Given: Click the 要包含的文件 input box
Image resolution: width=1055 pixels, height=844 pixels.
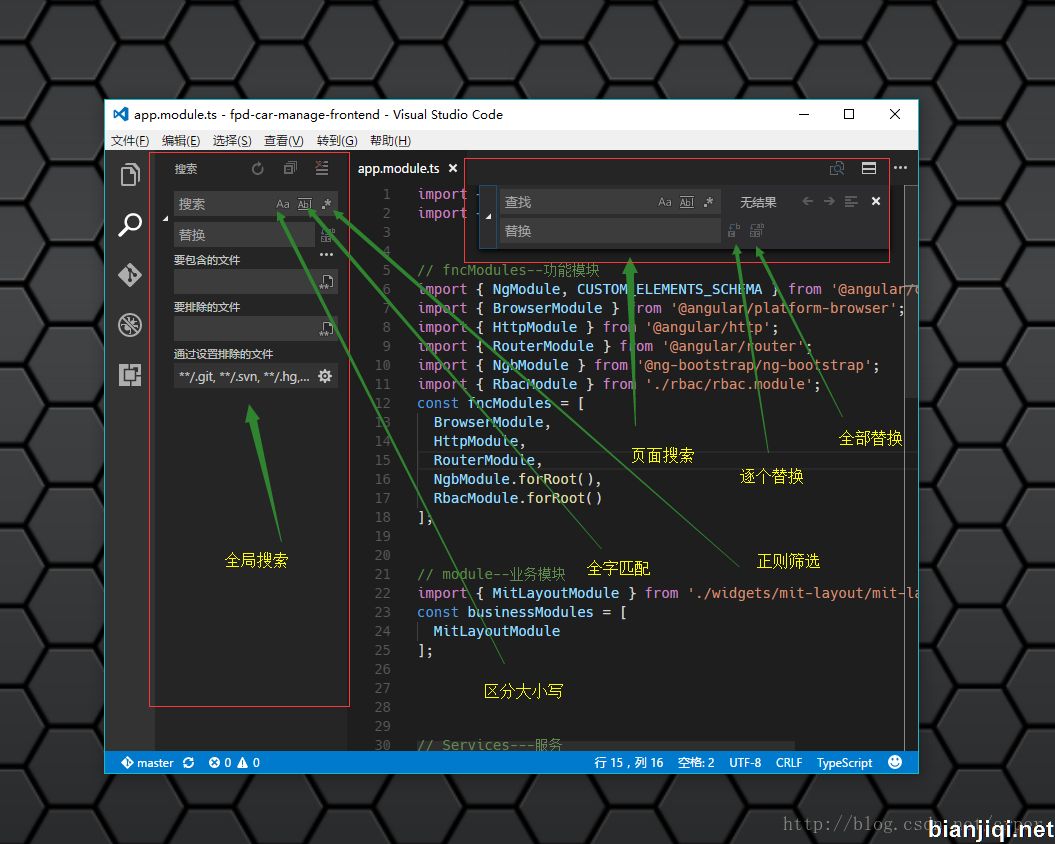Looking at the screenshot, I should tap(256, 281).
